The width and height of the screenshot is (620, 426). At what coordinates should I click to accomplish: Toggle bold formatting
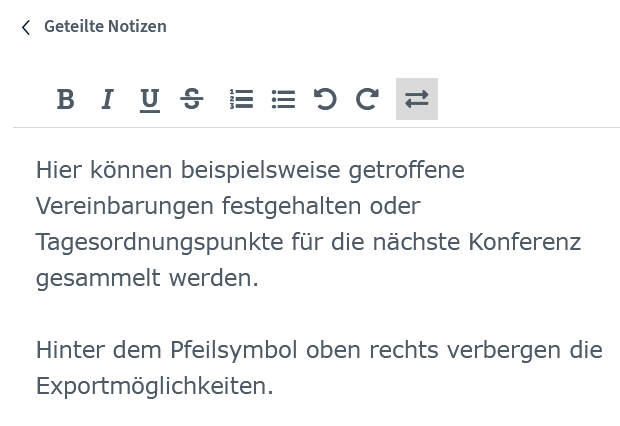66,99
